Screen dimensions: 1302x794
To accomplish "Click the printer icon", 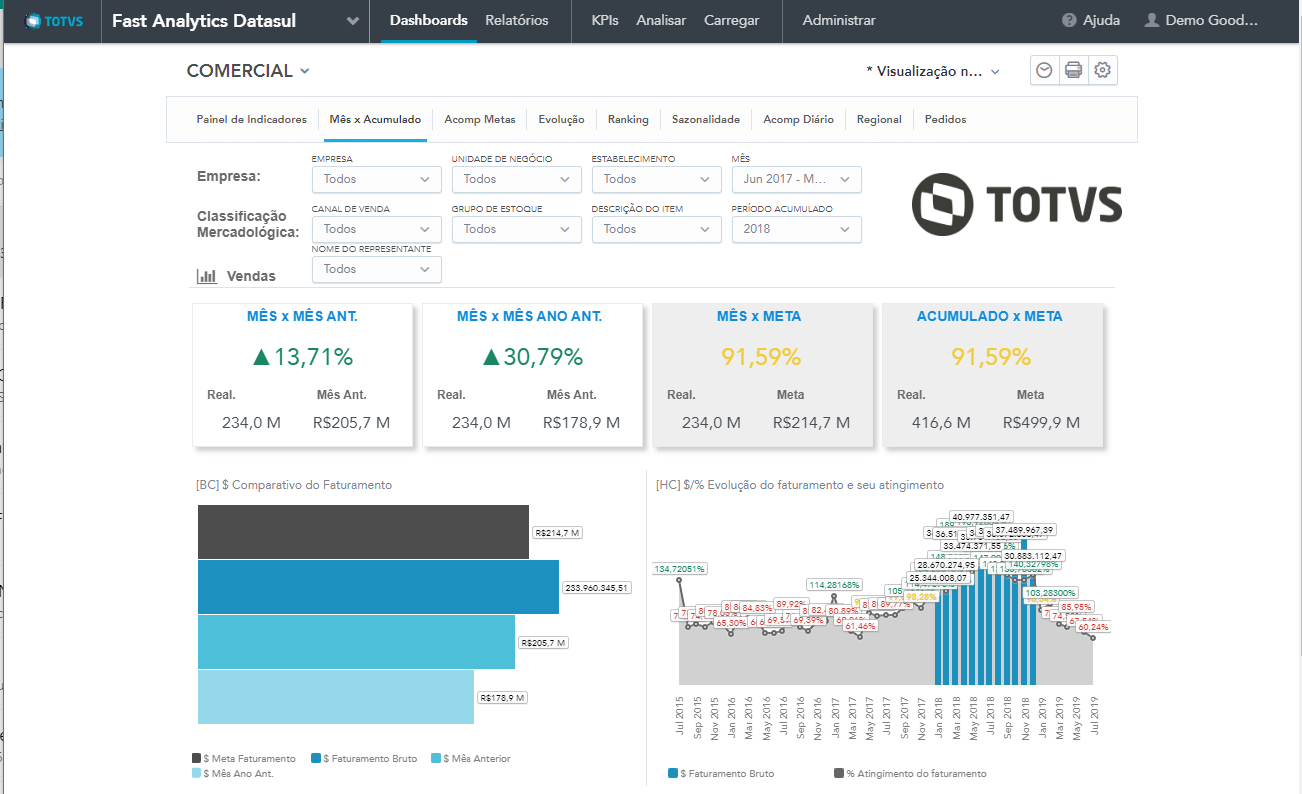I will tap(1073, 70).
